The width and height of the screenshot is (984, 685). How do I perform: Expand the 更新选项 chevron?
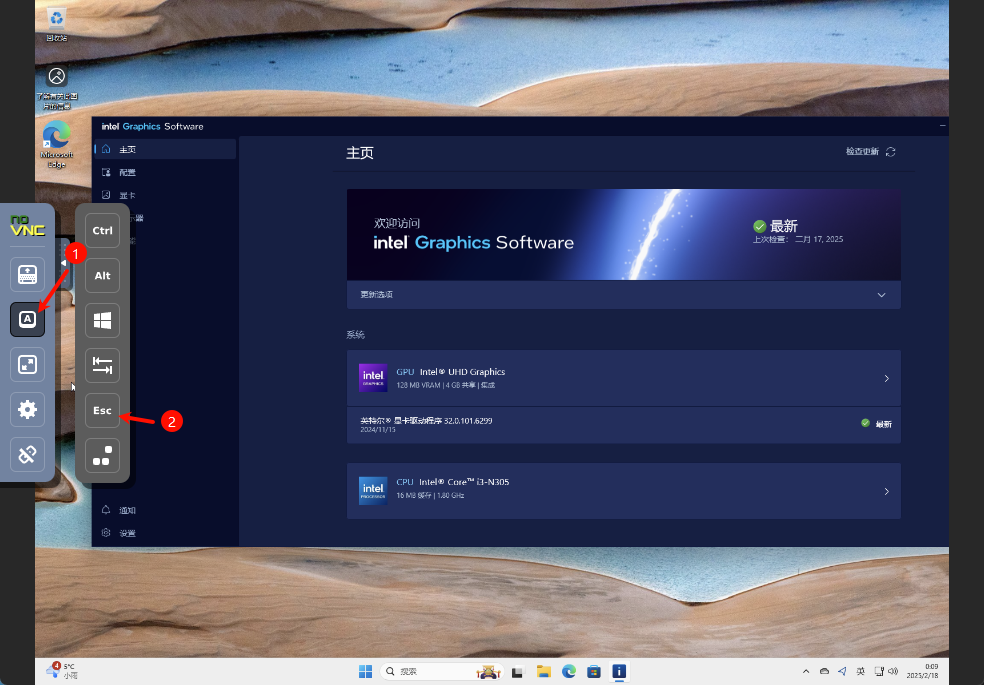point(881,295)
